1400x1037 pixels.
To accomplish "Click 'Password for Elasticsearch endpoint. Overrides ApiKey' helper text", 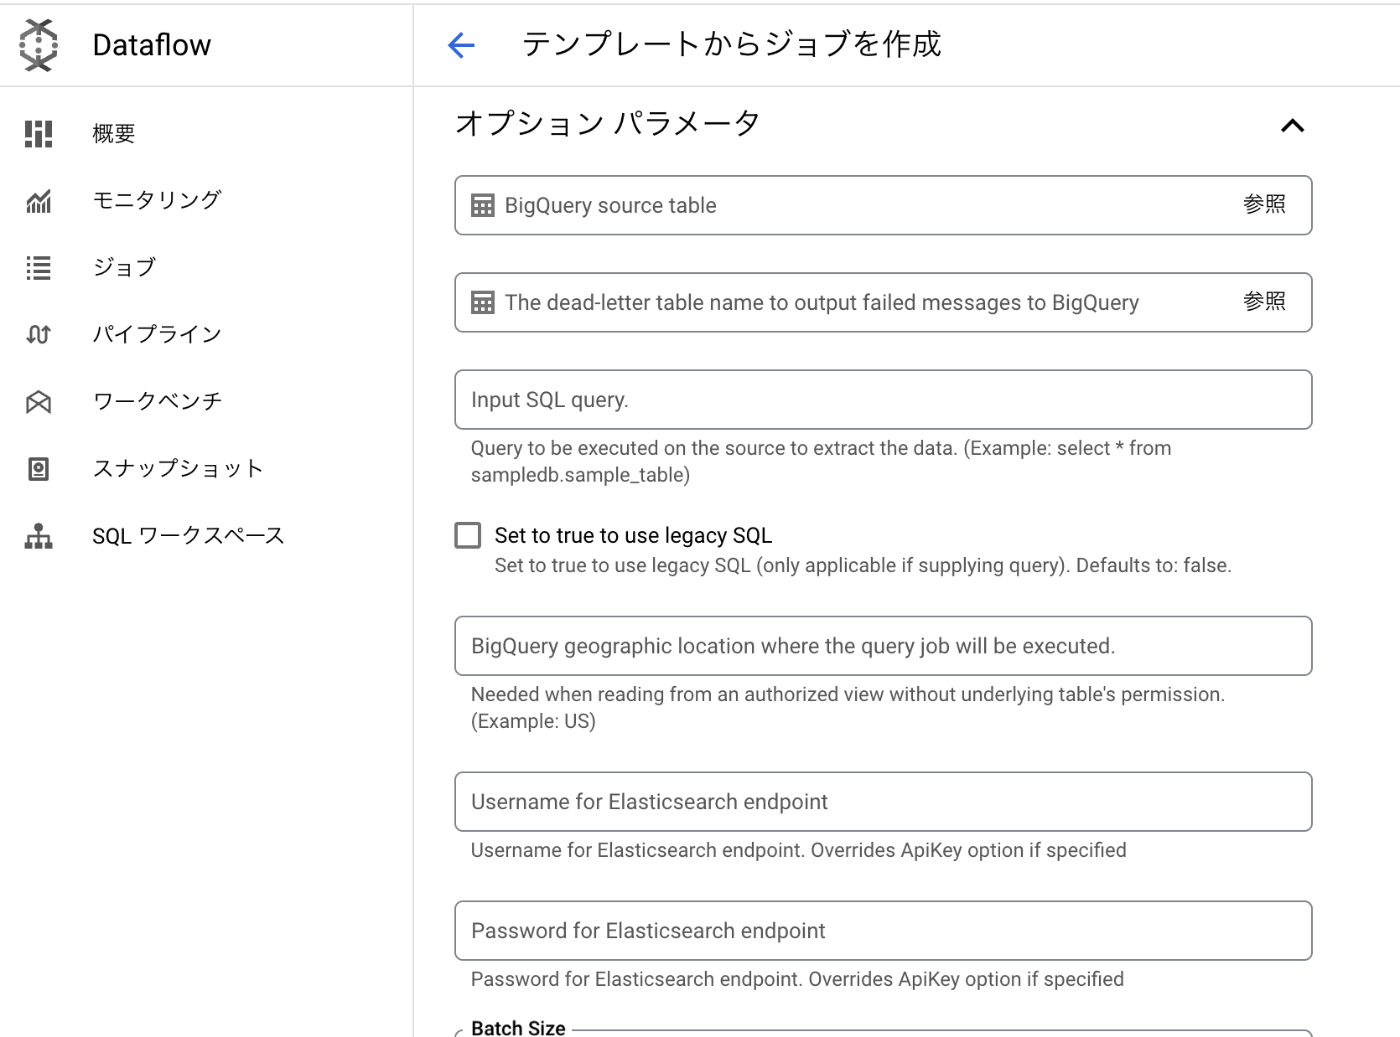I will point(797,980).
